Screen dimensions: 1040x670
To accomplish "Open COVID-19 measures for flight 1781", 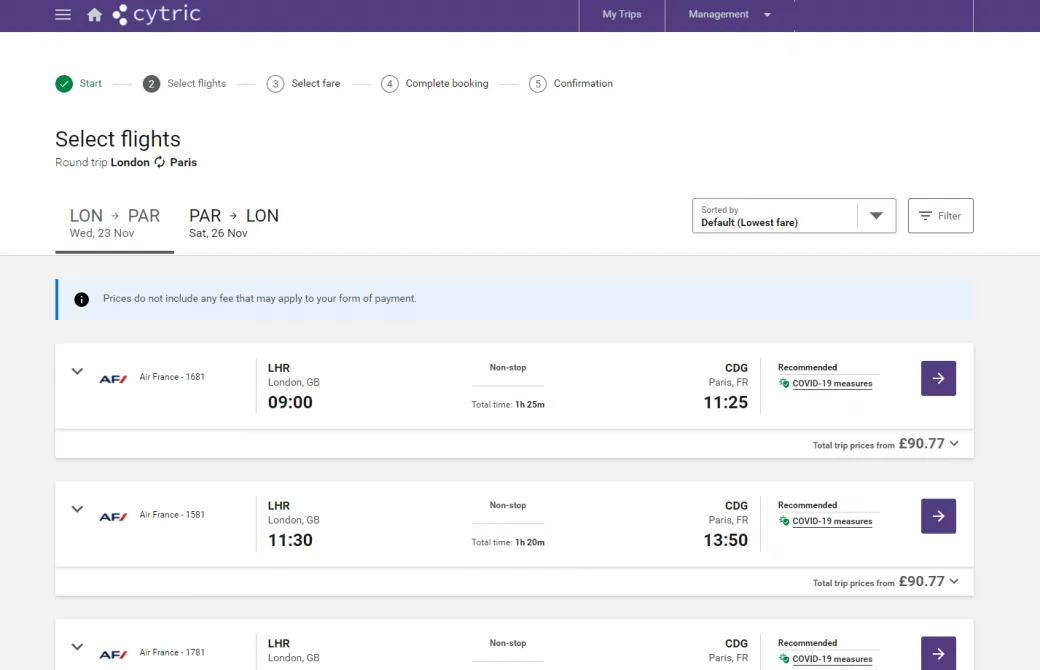I will [x=832, y=659].
